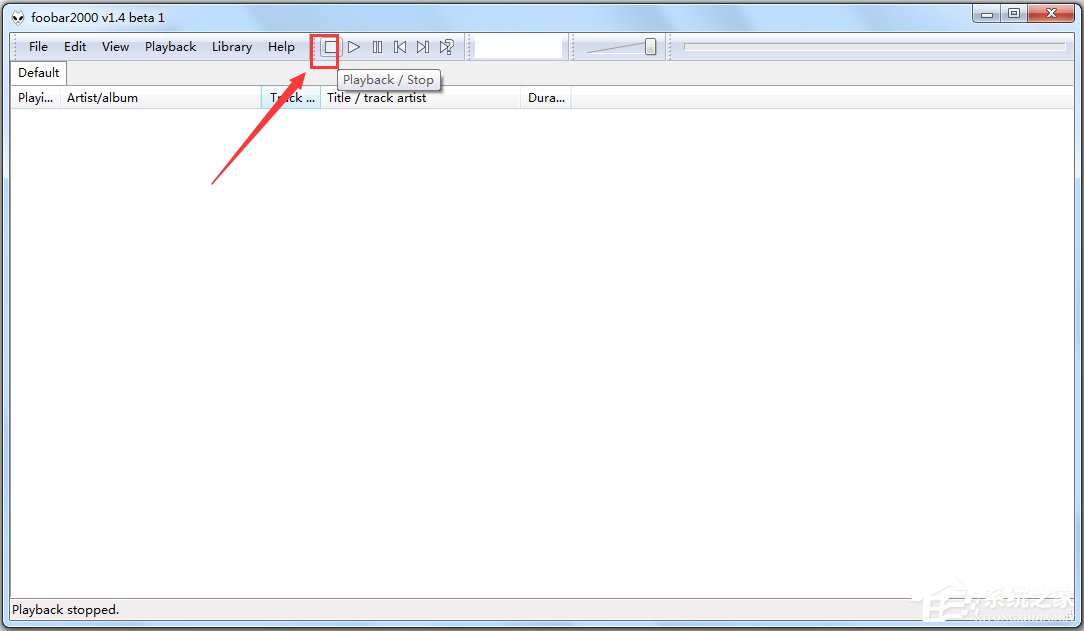Skip to next track using toolbar icon

point(422,46)
